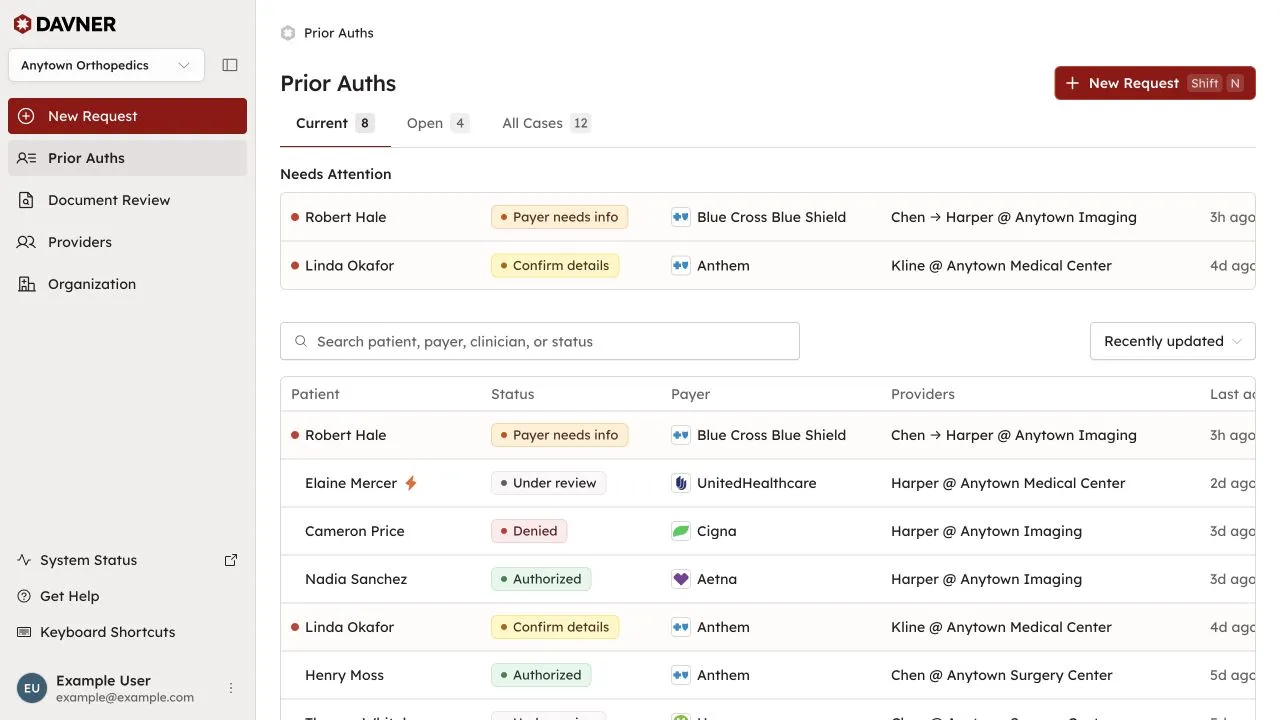Click the Status column header
This screenshot has height=720, width=1280.
tap(512, 394)
